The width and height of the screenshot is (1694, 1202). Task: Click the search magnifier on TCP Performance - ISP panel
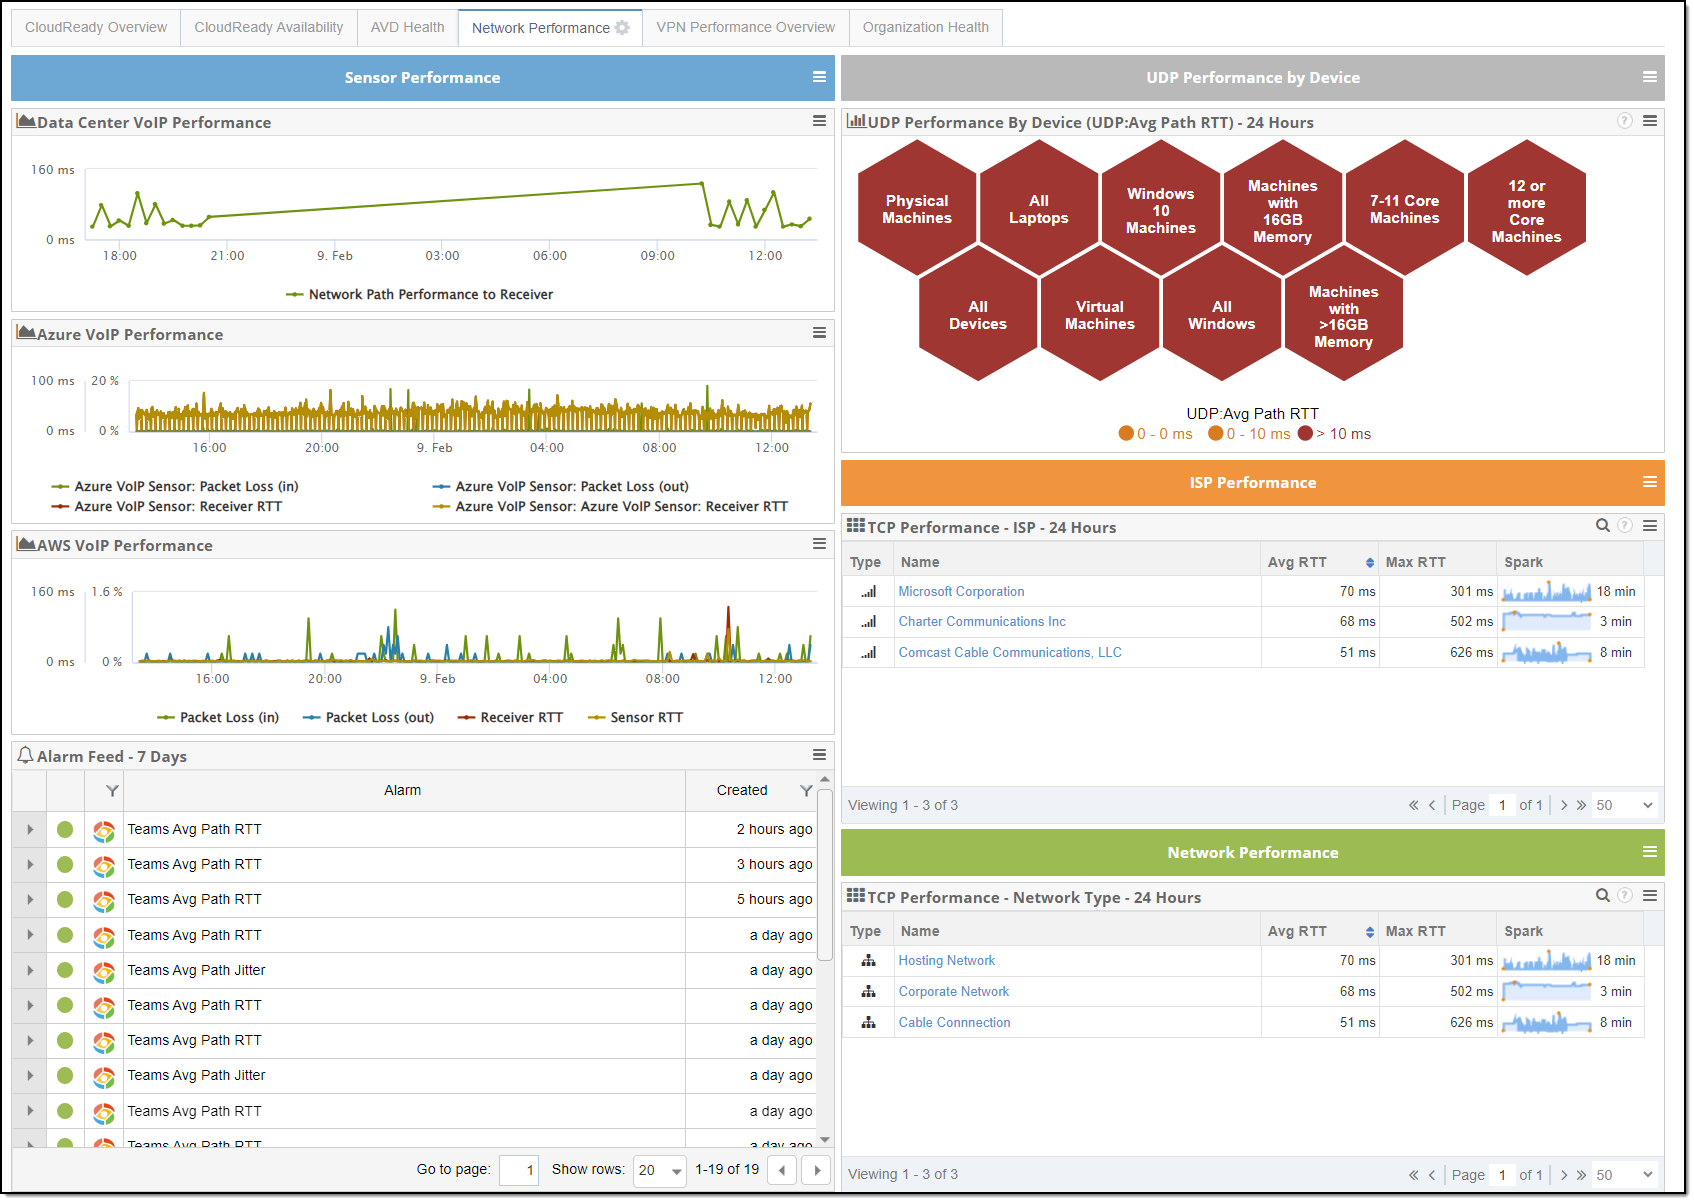[1602, 525]
